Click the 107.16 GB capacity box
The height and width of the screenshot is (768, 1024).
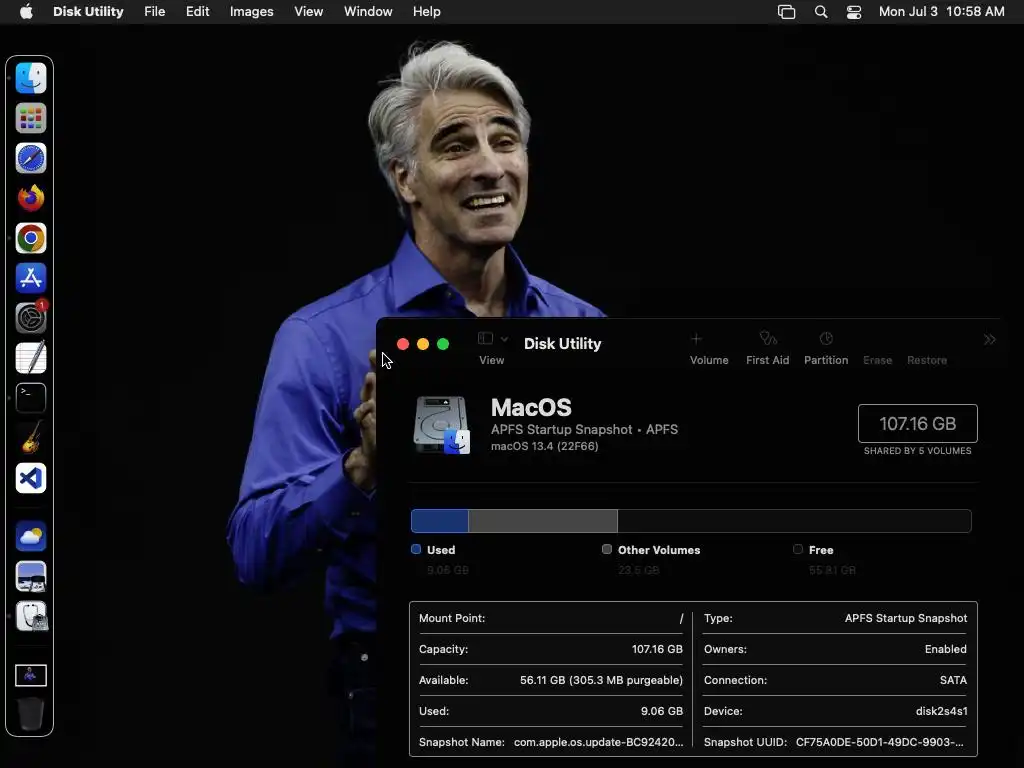pyautogui.click(x=918, y=424)
